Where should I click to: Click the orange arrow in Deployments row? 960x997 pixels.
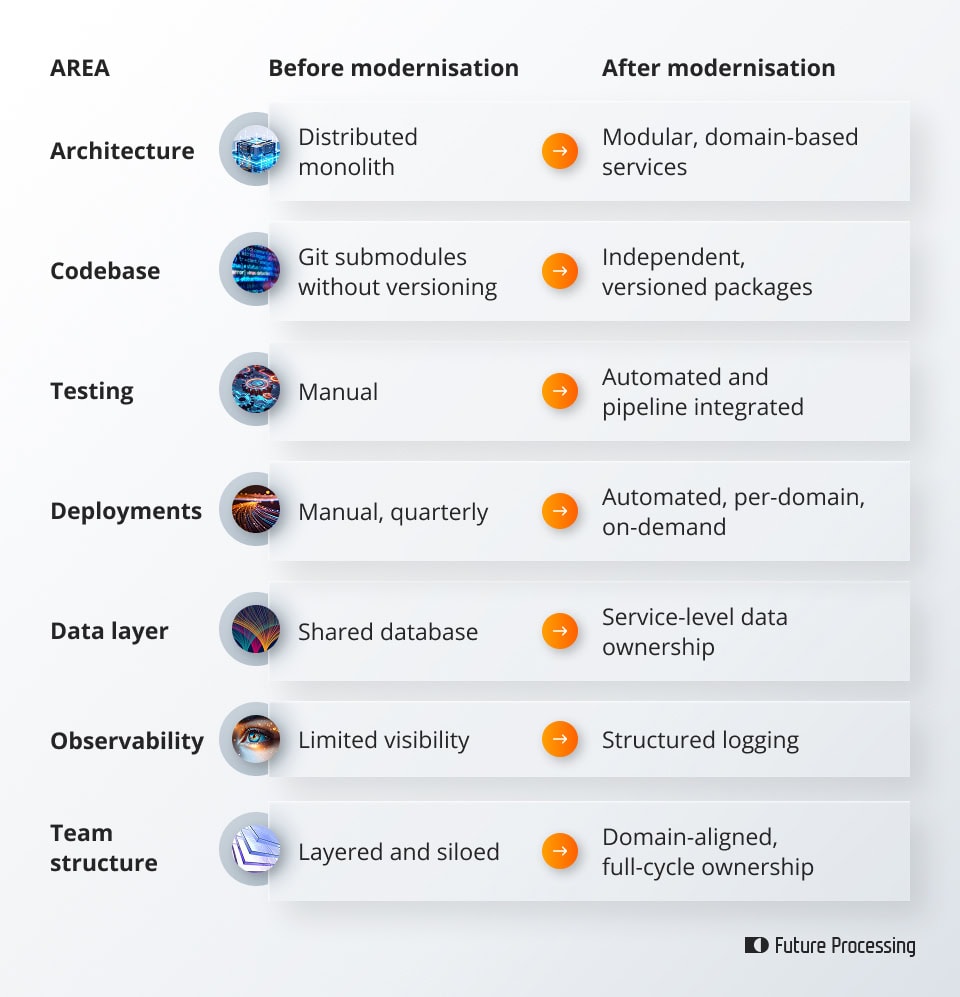tap(560, 511)
